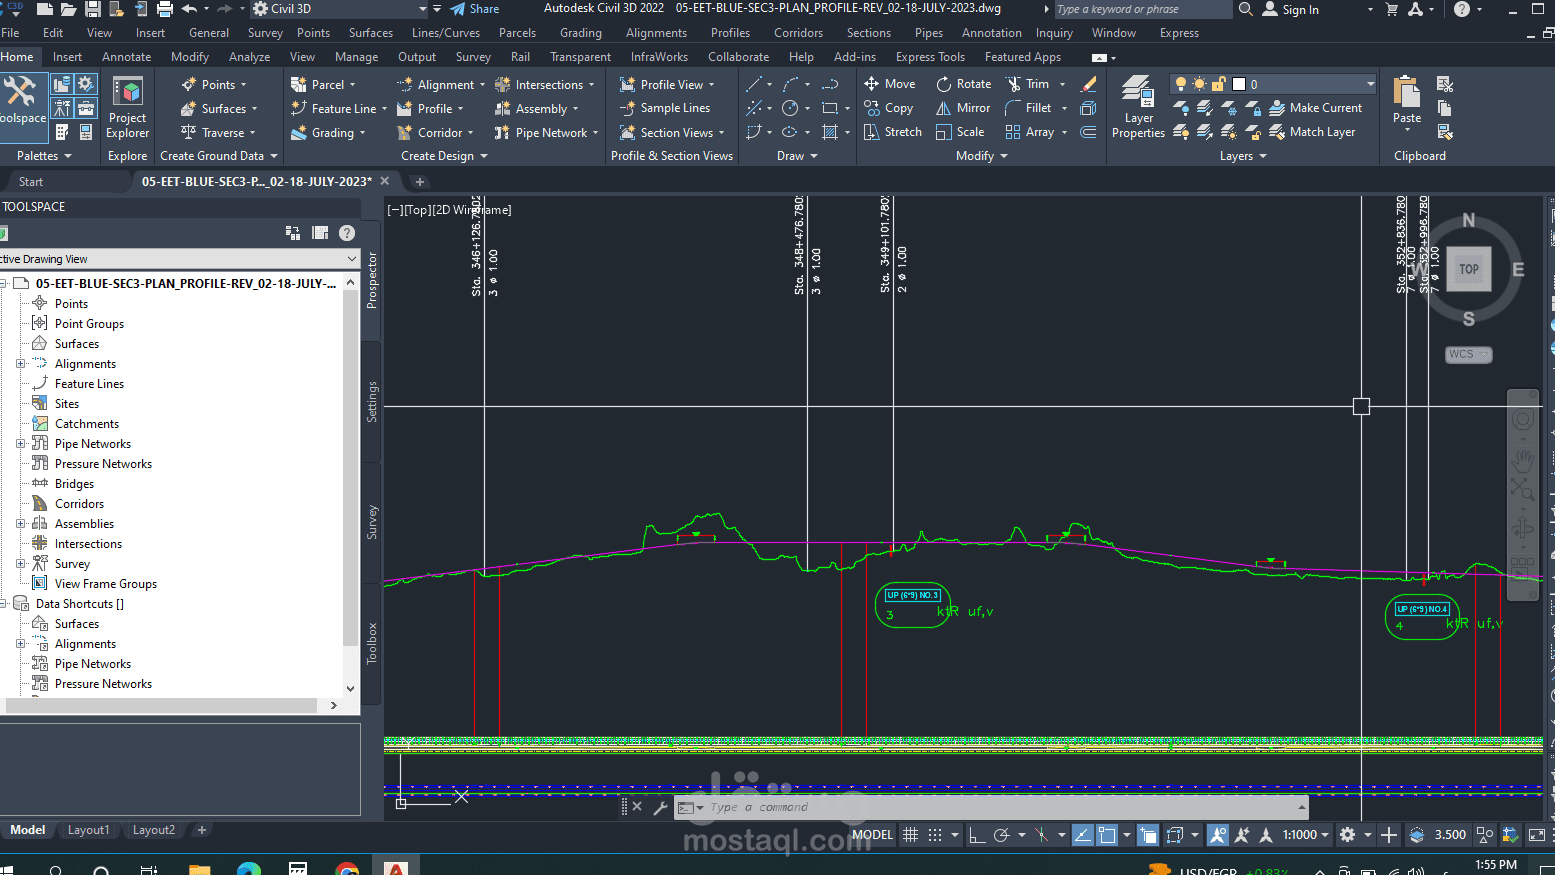Select the Prospector vertical tab
Screen dimensions: 1555x875
(372, 280)
